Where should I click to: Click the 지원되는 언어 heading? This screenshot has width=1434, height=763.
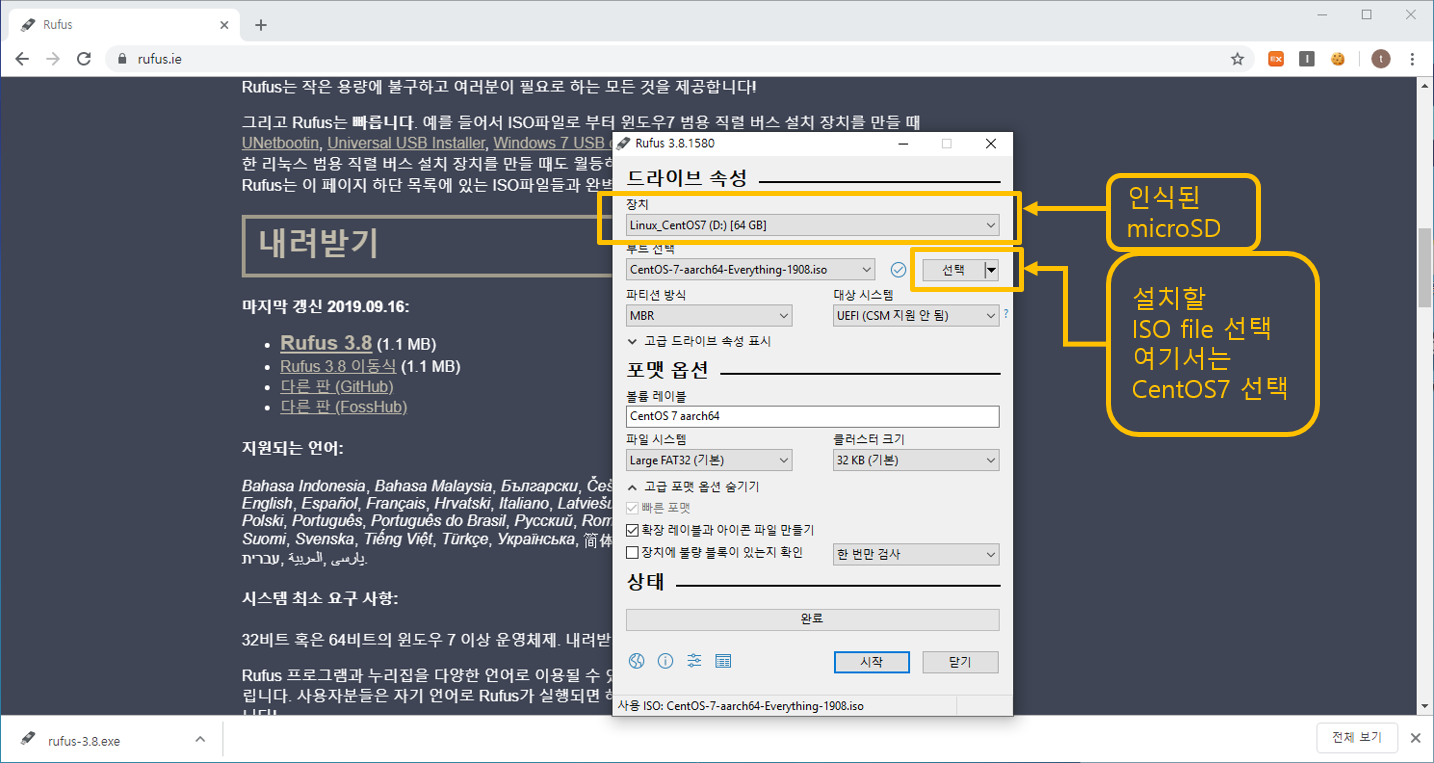pos(292,448)
